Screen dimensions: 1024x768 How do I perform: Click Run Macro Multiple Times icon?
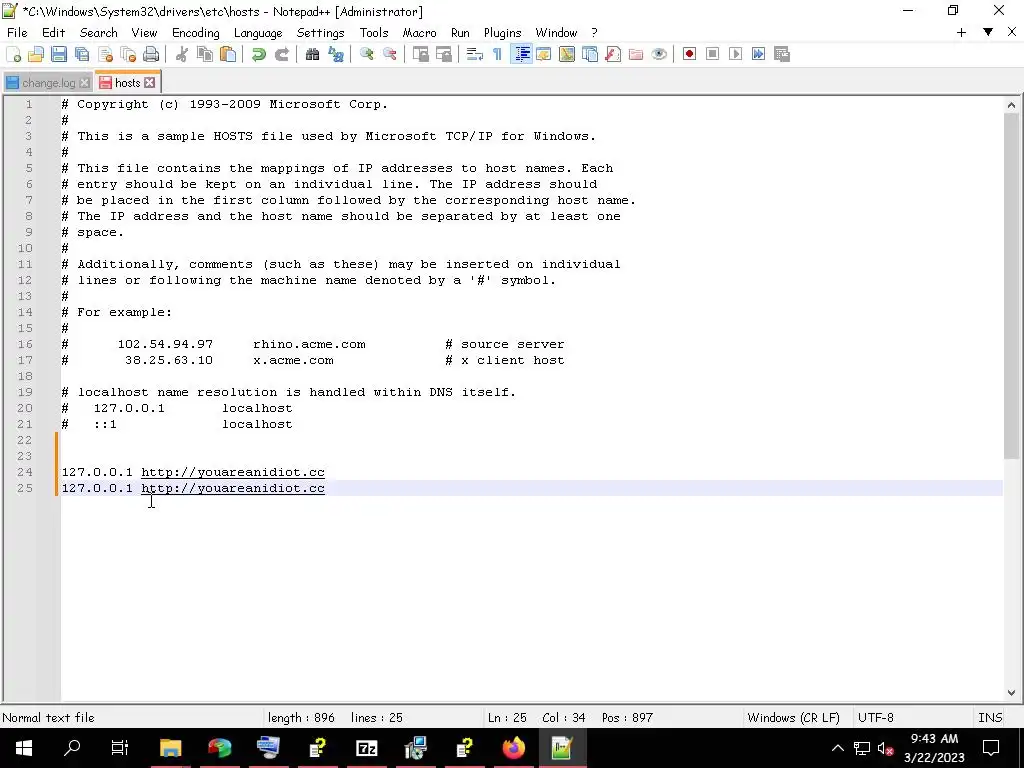pos(758,54)
